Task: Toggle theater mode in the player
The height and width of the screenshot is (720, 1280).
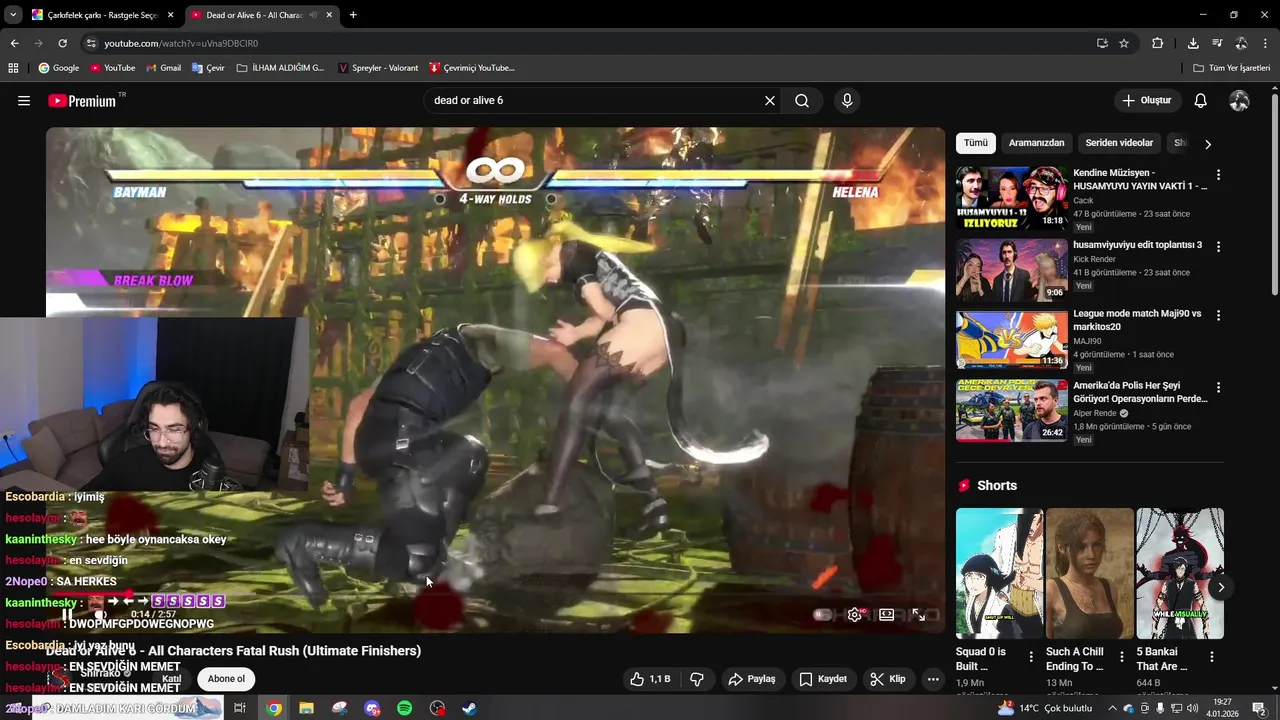Action: tap(887, 615)
